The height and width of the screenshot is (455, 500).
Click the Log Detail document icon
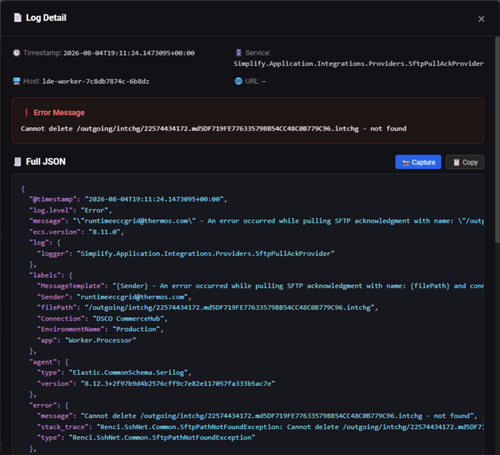pyautogui.click(x=17, y=18)
